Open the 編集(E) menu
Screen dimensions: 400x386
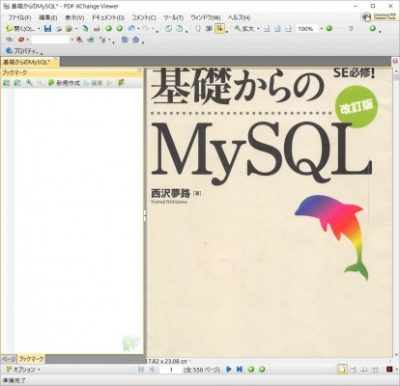point(48,17)
